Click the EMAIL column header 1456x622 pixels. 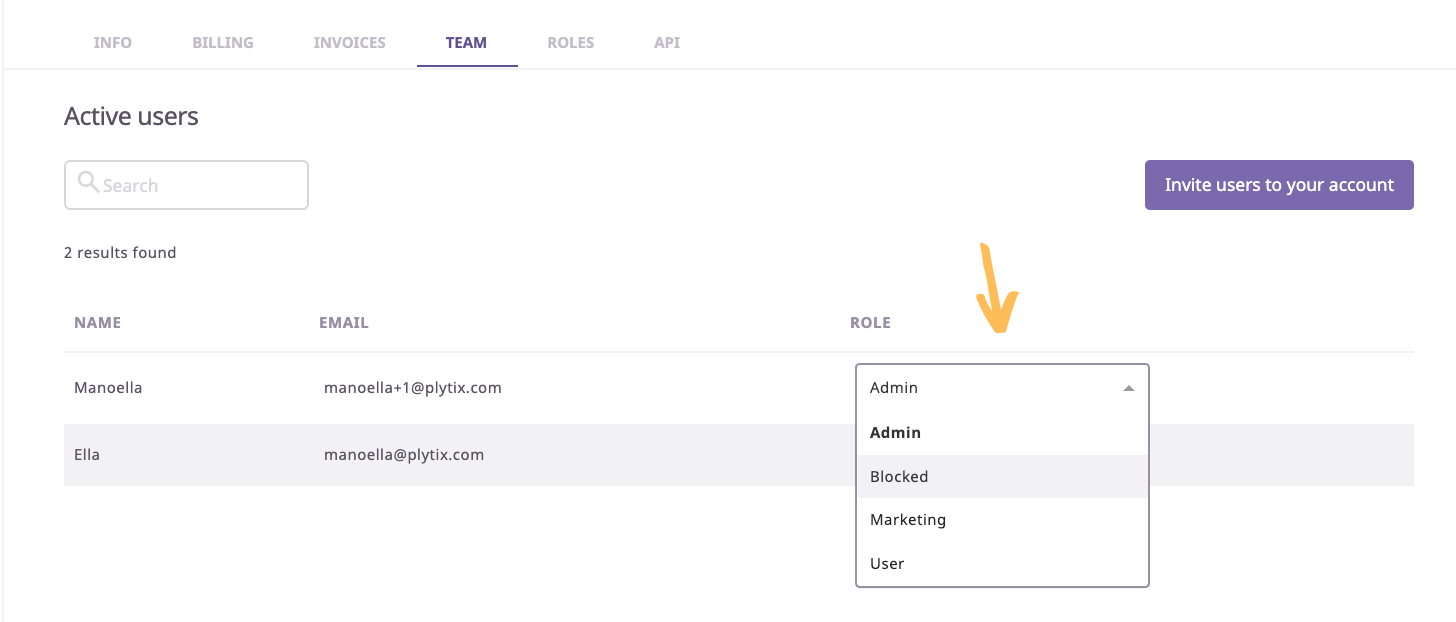pos(344,323)
